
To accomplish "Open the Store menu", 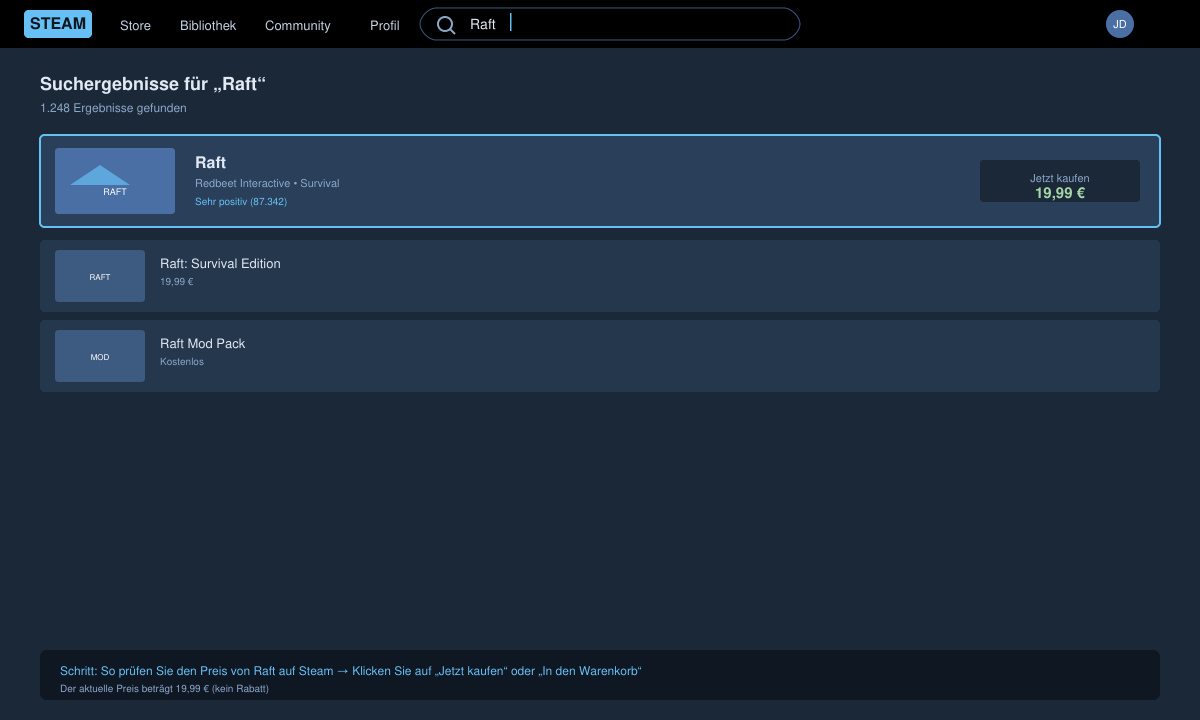I will pyautogui.click(x=135, y=25).
